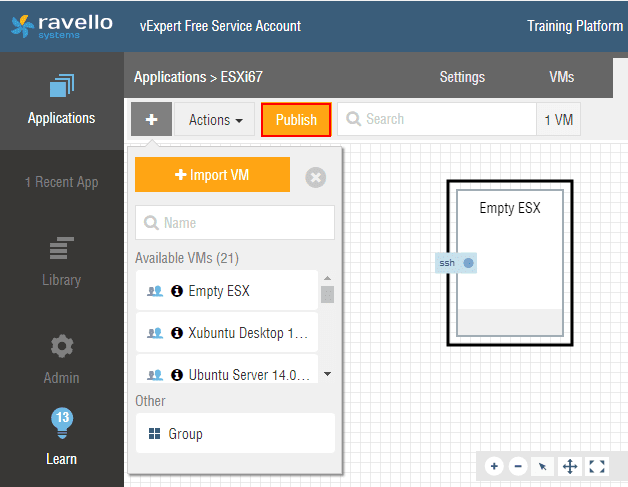Zoom out on the canvas

tap(518, 466)
